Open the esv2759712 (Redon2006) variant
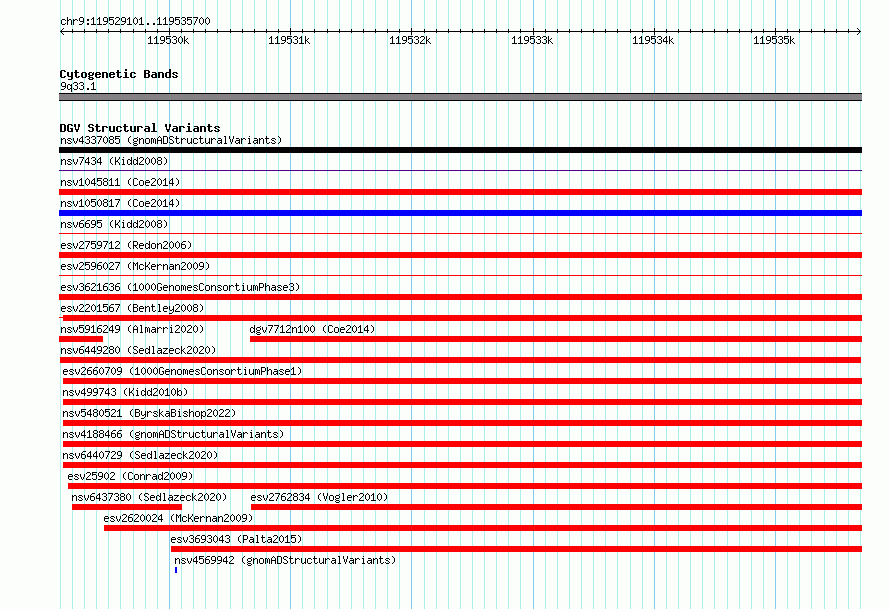This screenshot has height=609, width=890. click(126, 245)
